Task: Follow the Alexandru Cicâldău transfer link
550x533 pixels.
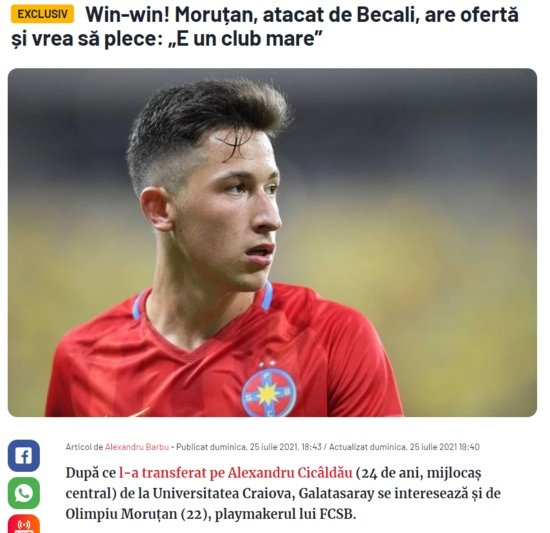Action: pos(235,473)
